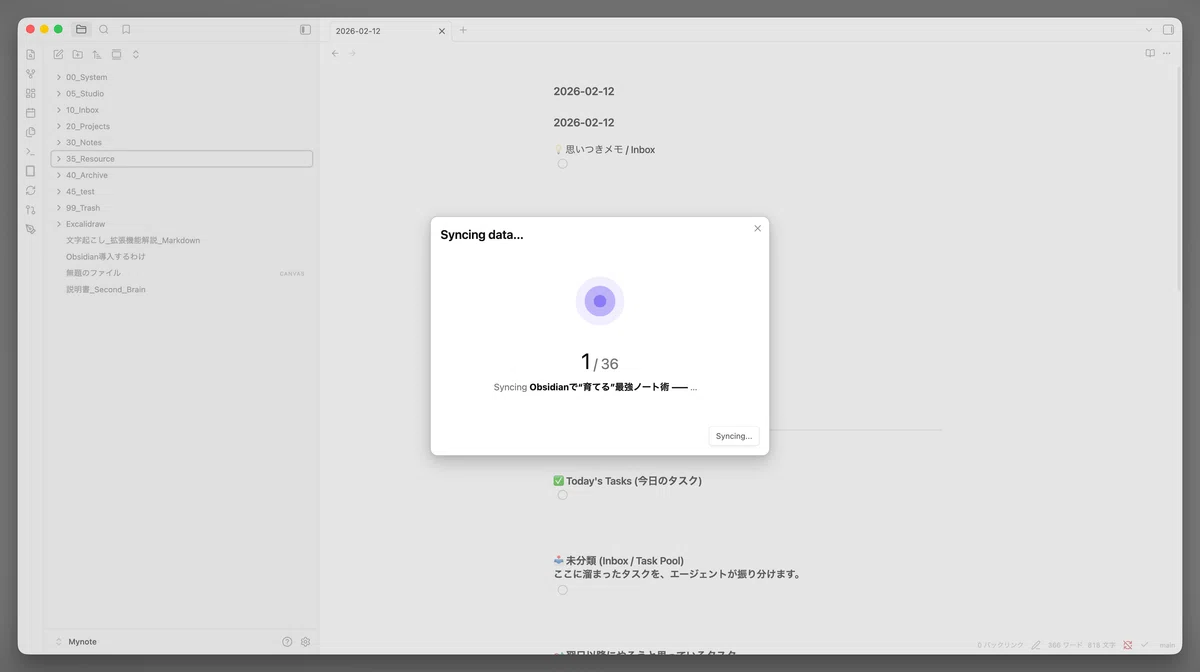Open command palette ribbon icon
The height and width of the screenshot is (672, 1200).
point(31,151)
